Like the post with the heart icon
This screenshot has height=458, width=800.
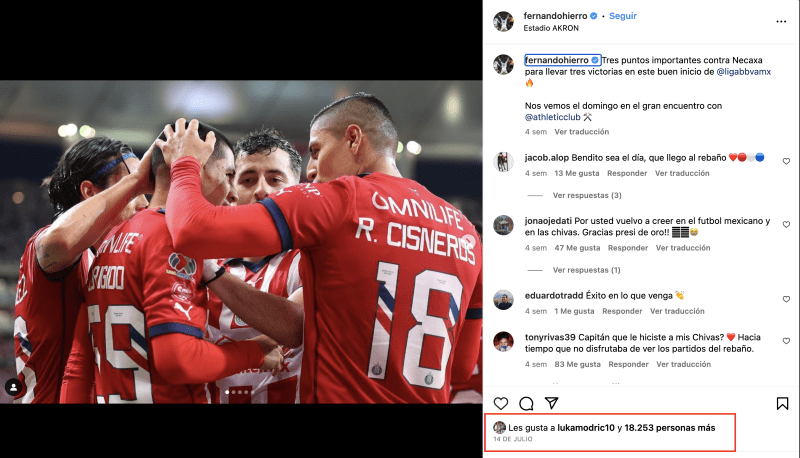tap(501, 403)
